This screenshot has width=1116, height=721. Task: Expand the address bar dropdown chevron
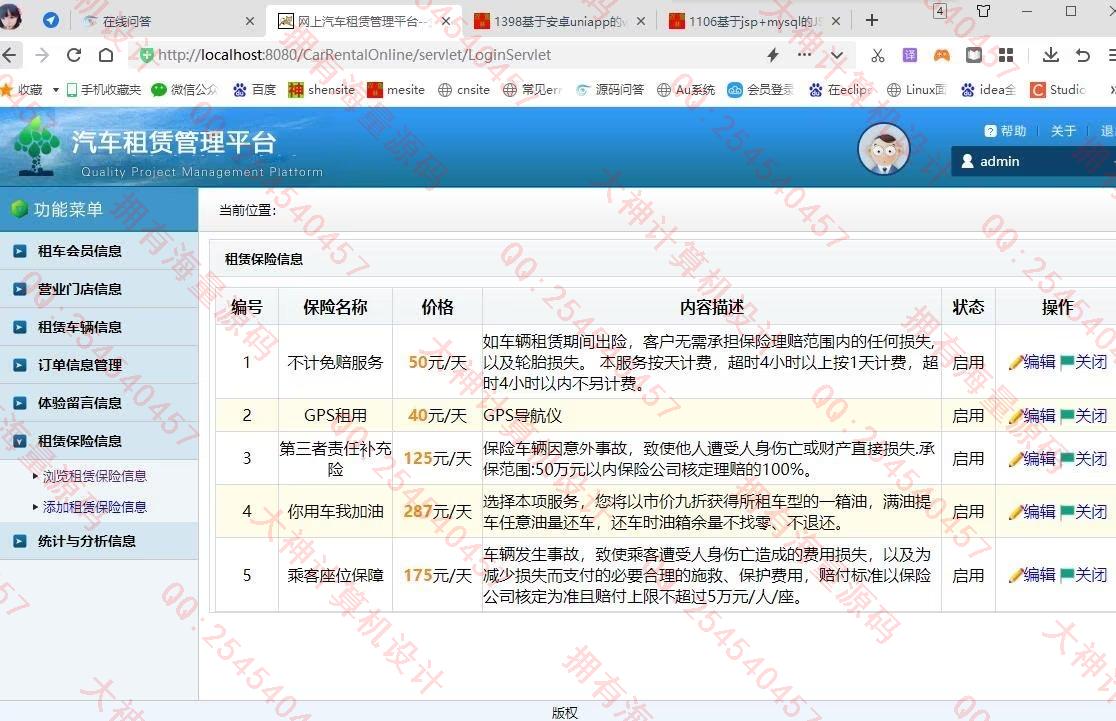click(x=837, y=55)
